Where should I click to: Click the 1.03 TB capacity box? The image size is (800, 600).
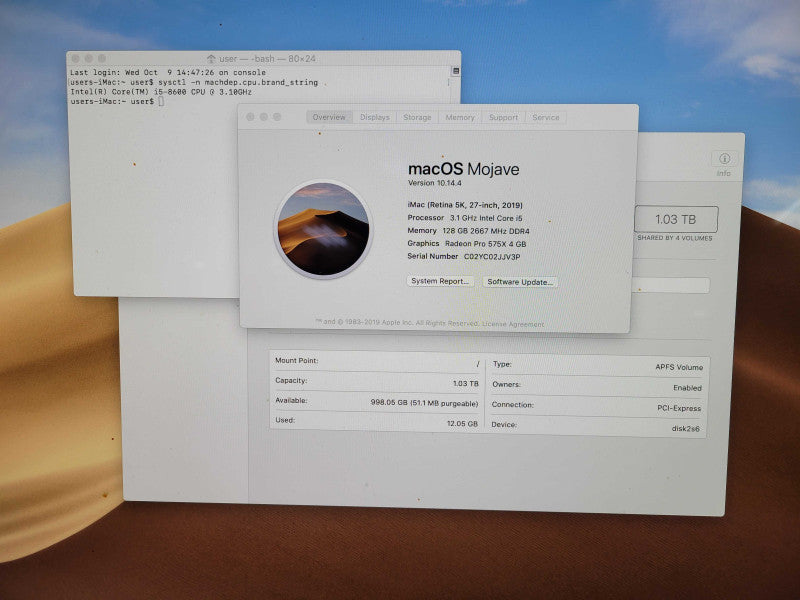point(676,219)
